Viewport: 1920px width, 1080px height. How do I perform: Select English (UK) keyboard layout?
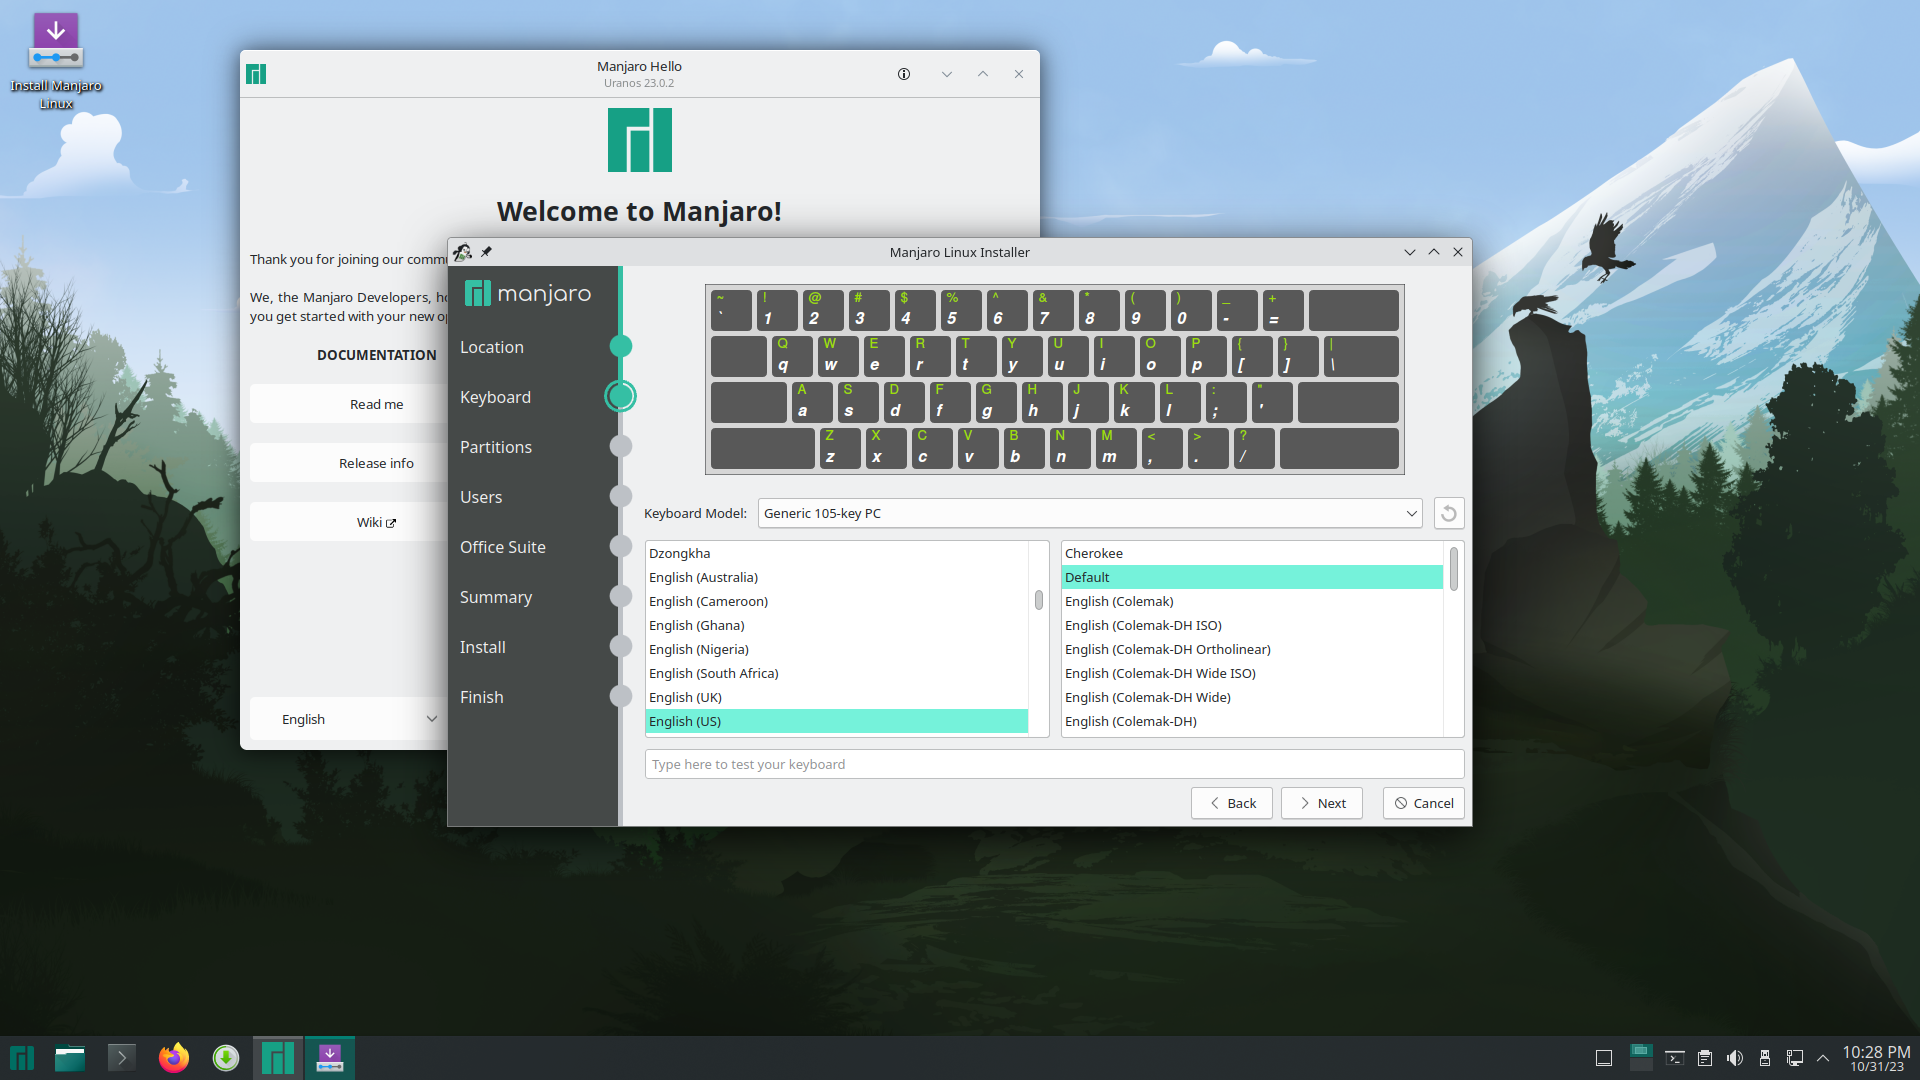click(685, 697)
